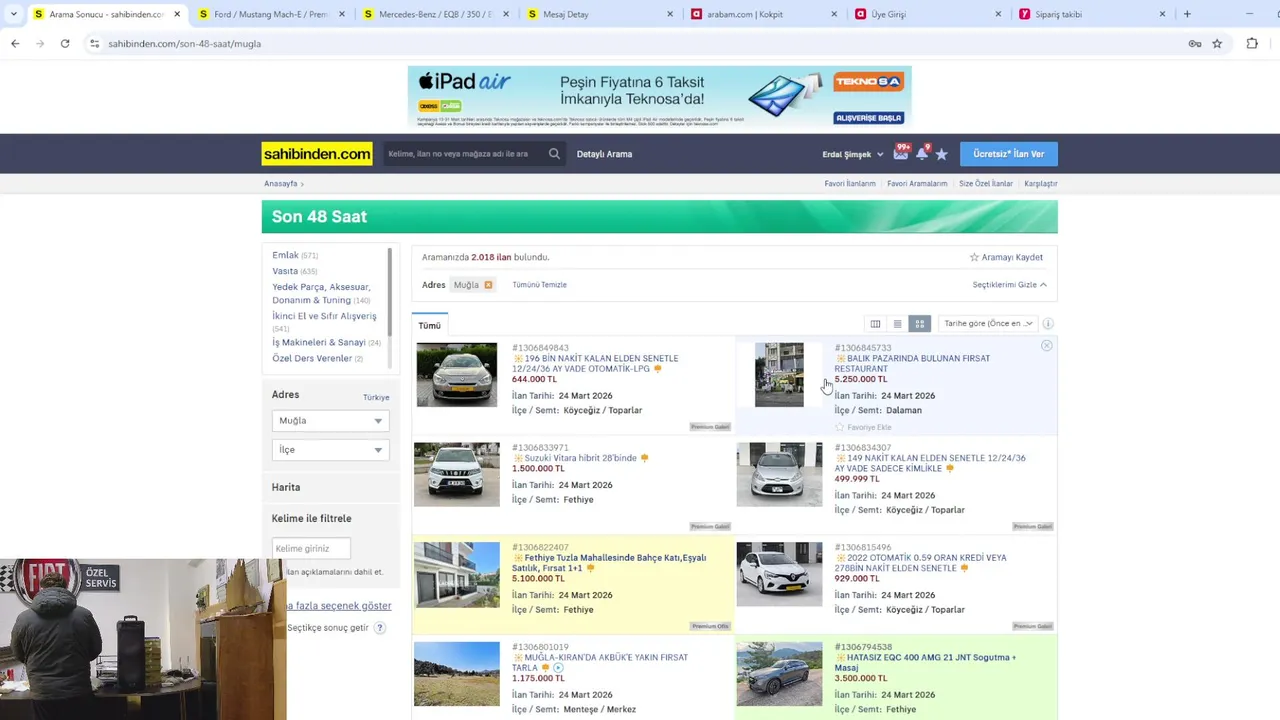This screenshot has width=1280, height=720.
Task: Switch to Mercedes-Benz EQB tab
Action: [434, 14]
